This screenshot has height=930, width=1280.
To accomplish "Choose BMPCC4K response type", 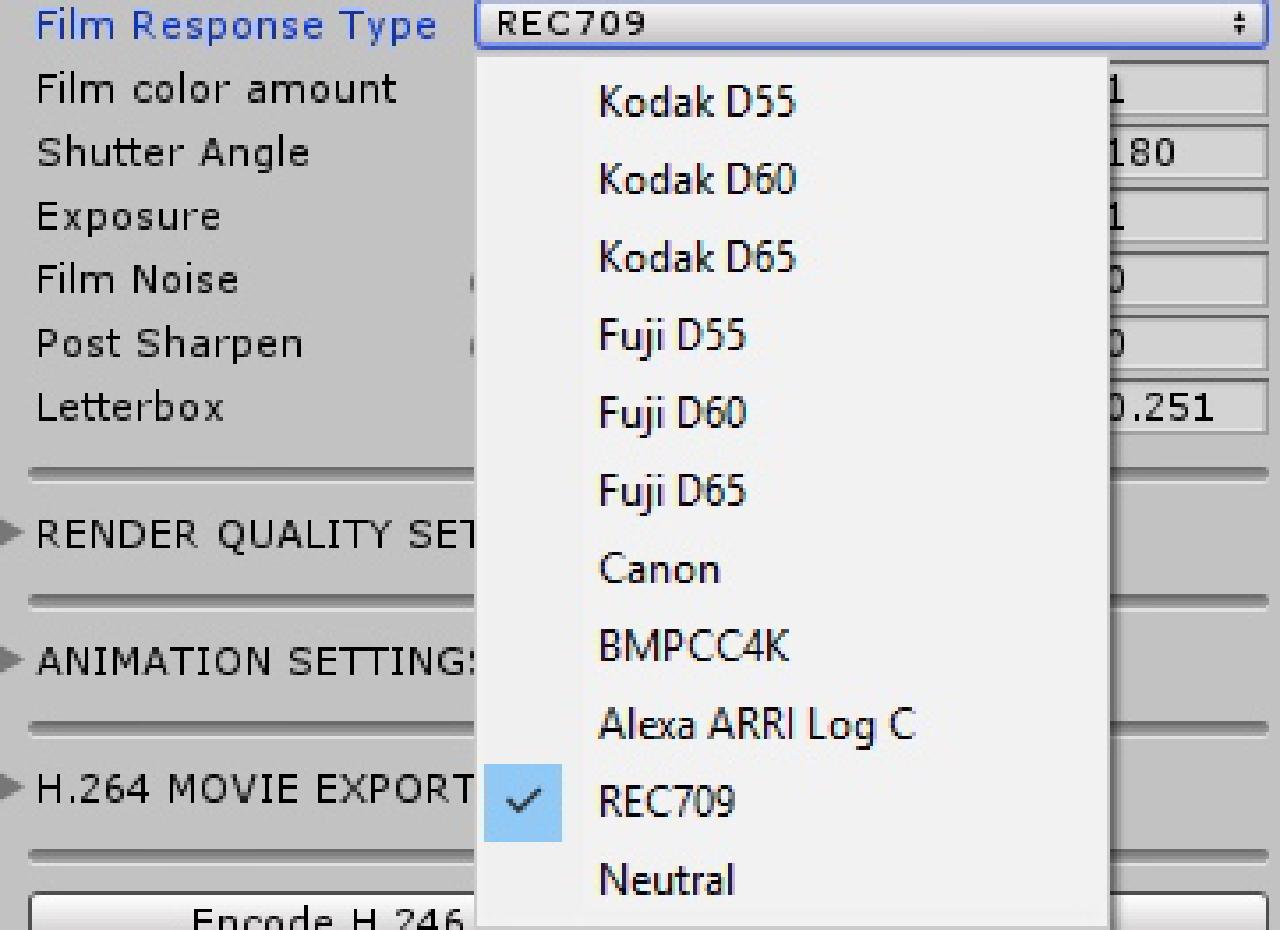I will coord(793,647).
